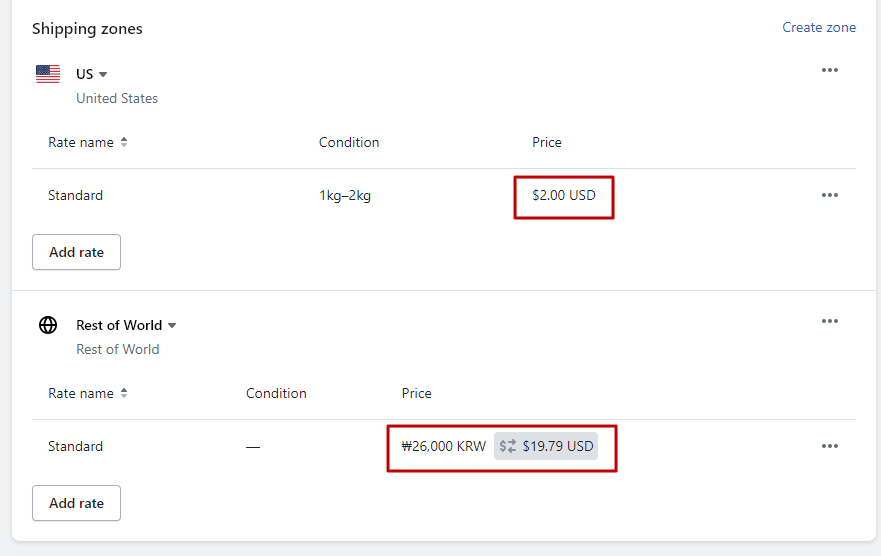Sort Rest of World rates by Rate name
Image resolution: width=881 pixels, height=556 pixels.
click(x=124, y=393)
